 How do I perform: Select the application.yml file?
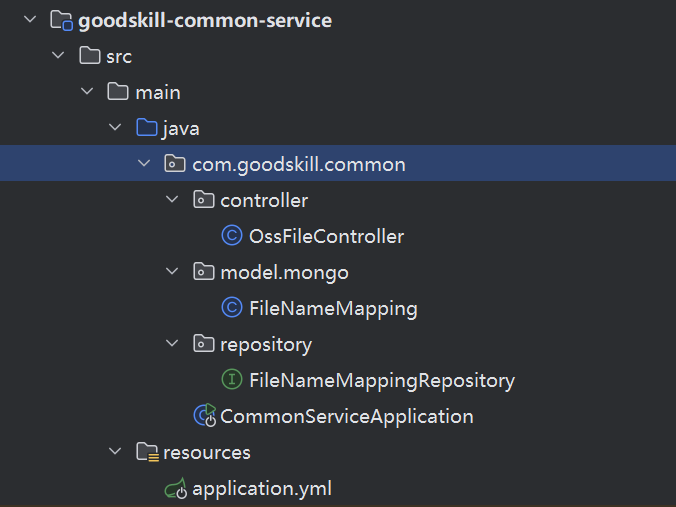pos(261,489)
